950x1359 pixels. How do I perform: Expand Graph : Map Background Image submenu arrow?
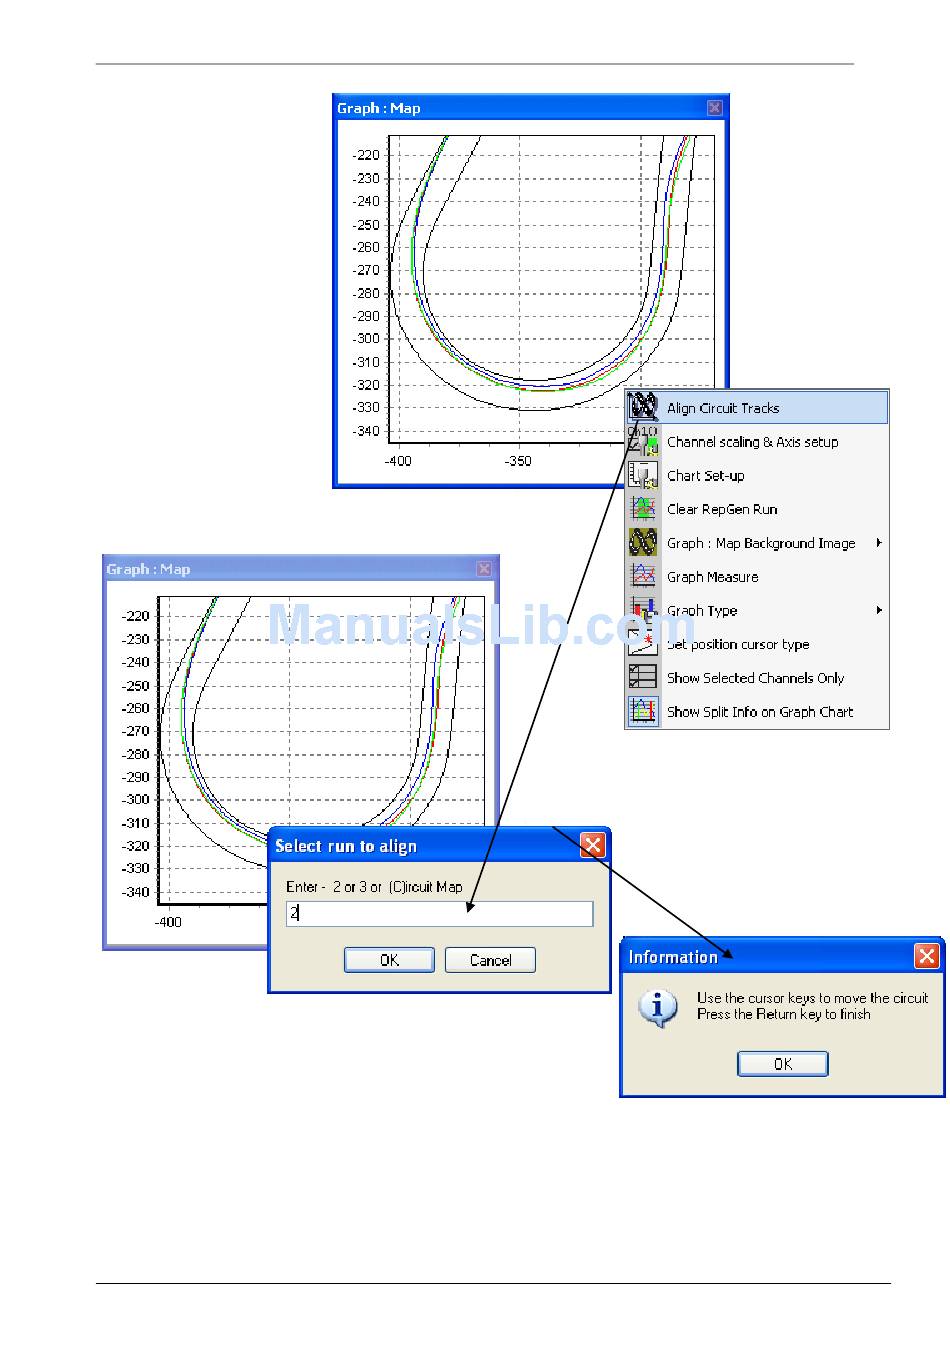[879, 543]
